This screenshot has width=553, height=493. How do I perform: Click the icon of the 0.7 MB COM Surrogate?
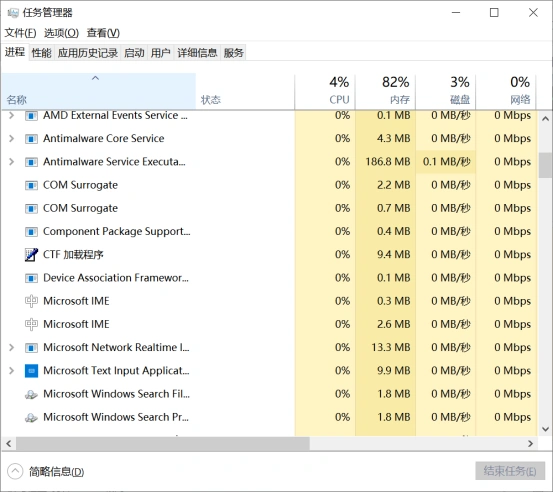click(x=31, y=208)
